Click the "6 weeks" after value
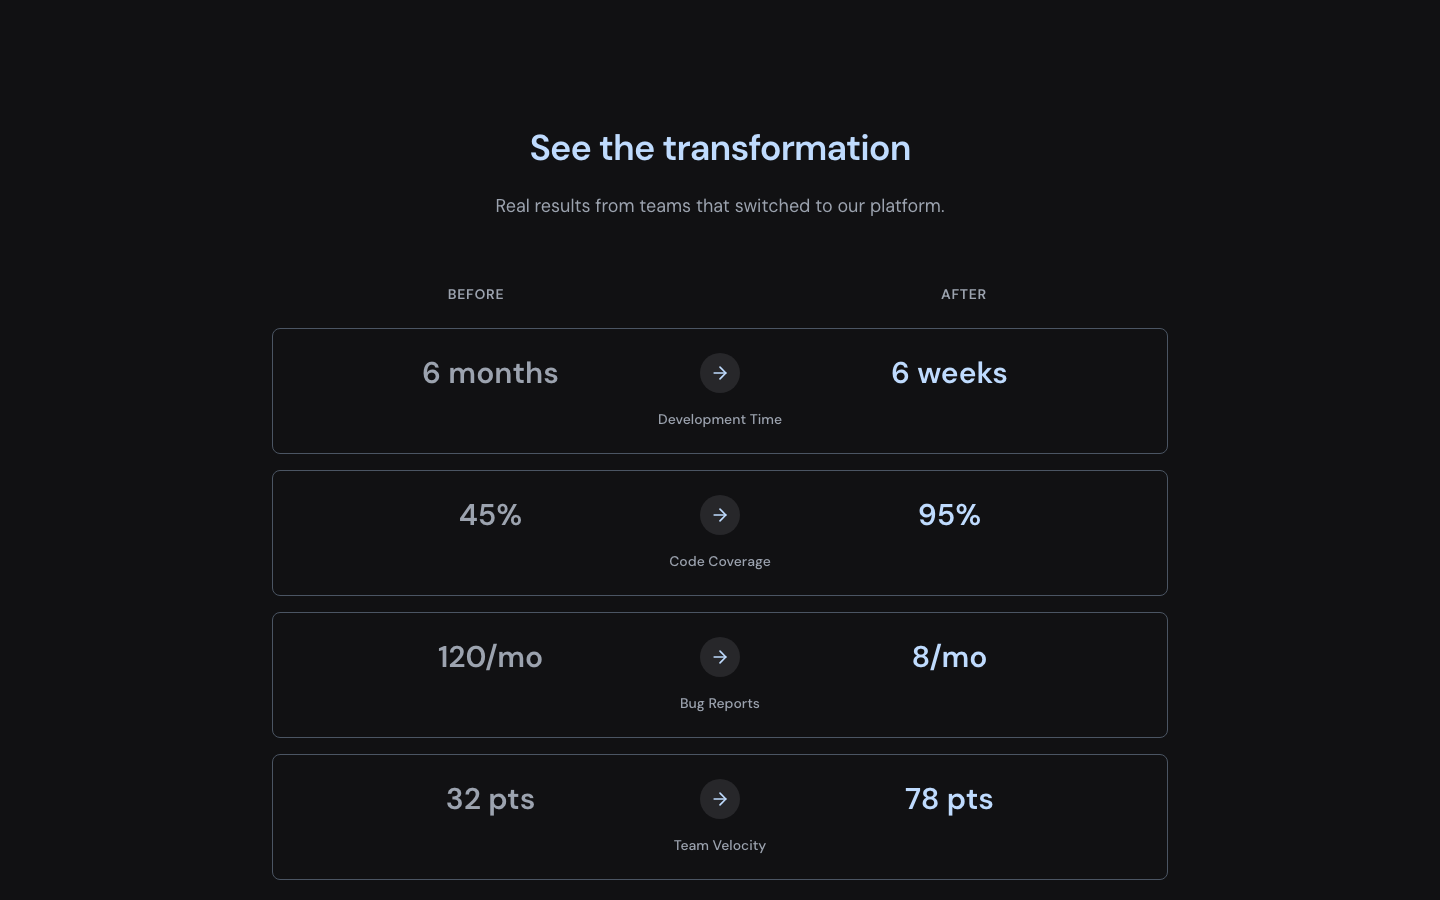The width and height of the screenshot is (1440, 900). [949, 373]
